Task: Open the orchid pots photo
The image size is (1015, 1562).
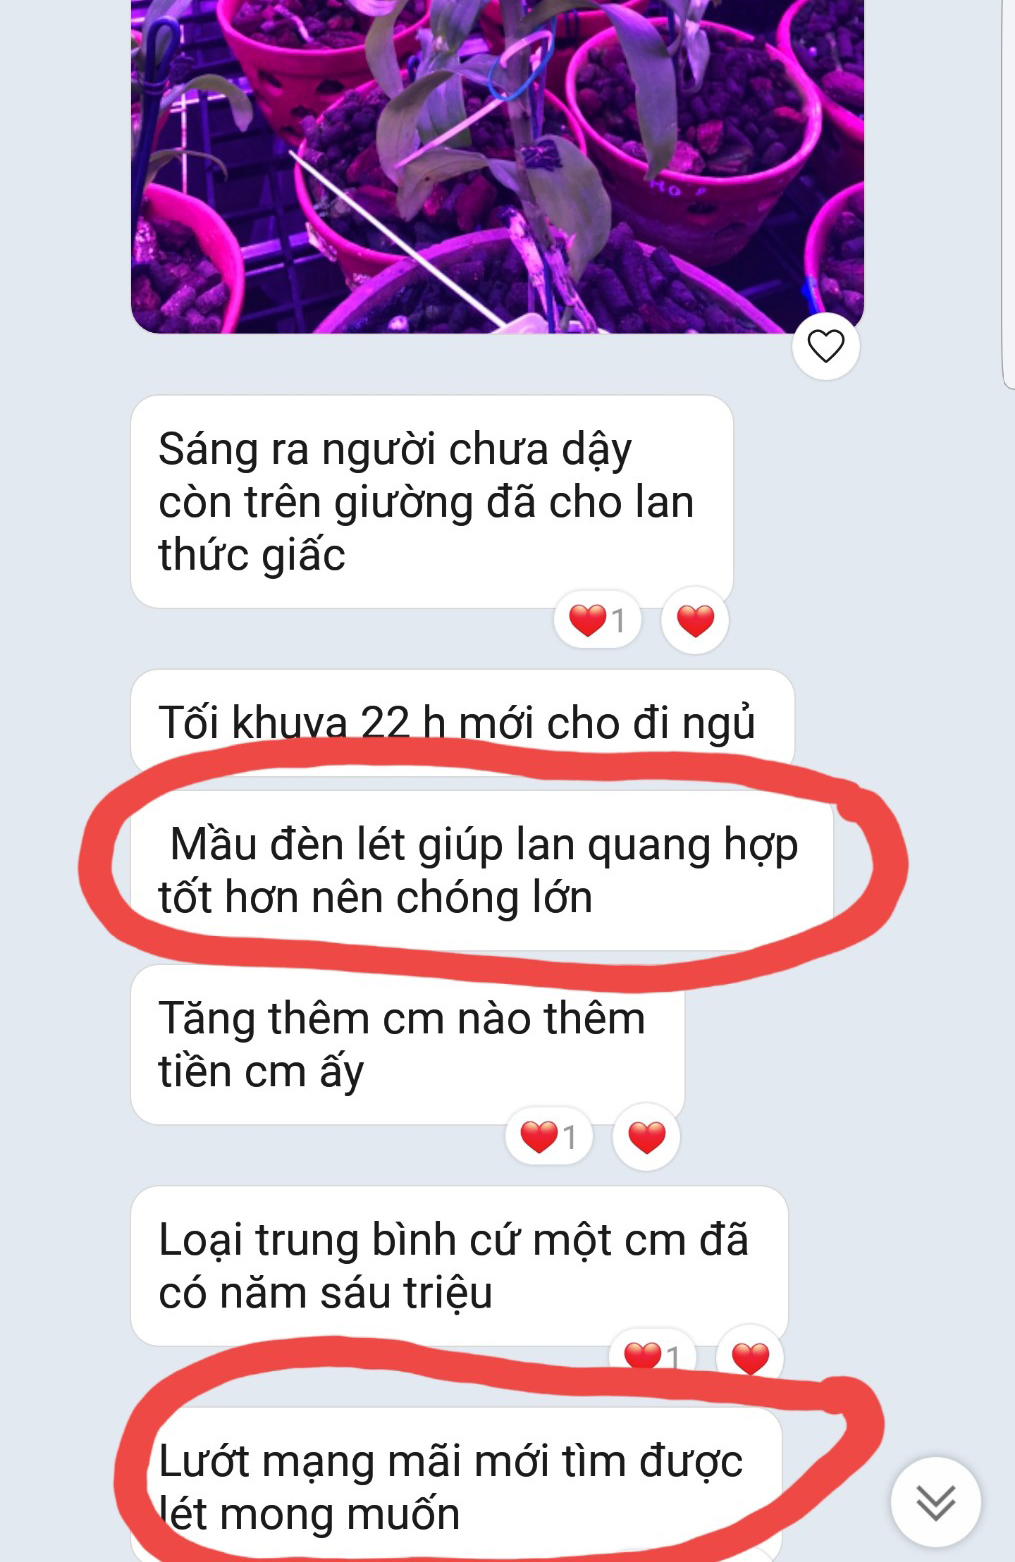Action: [497, 166]
